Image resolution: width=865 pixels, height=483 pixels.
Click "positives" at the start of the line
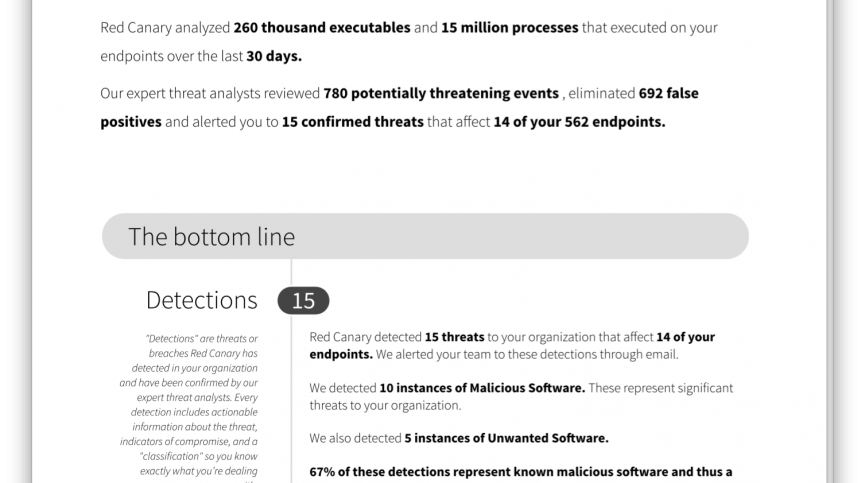pos(130,122)
